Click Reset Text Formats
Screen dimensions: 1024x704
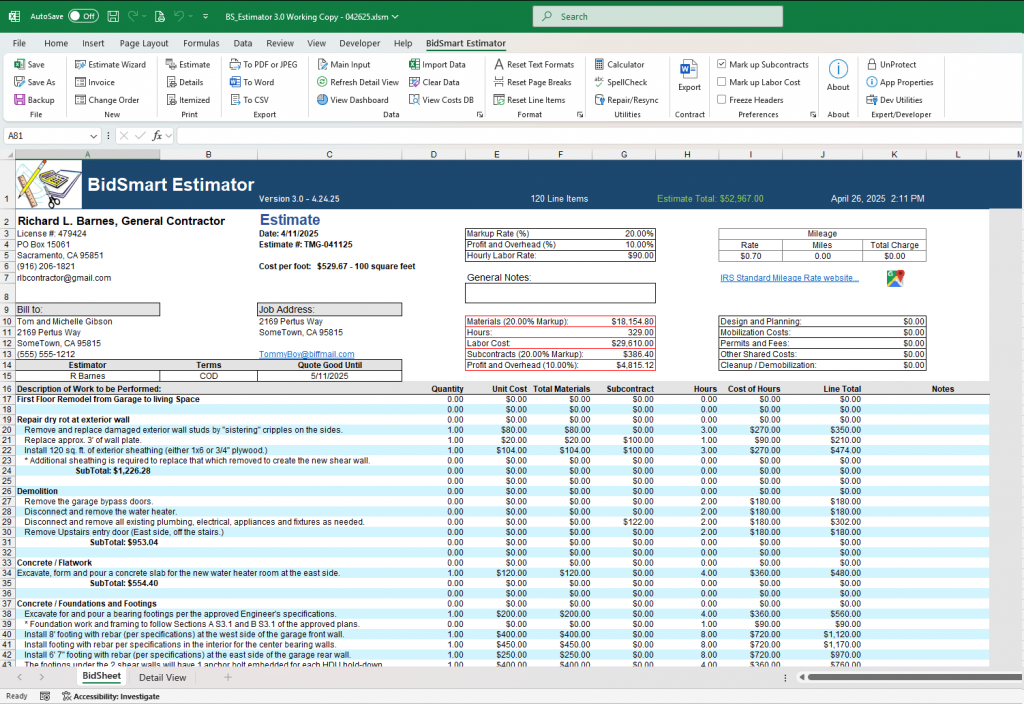pos(534,65)
